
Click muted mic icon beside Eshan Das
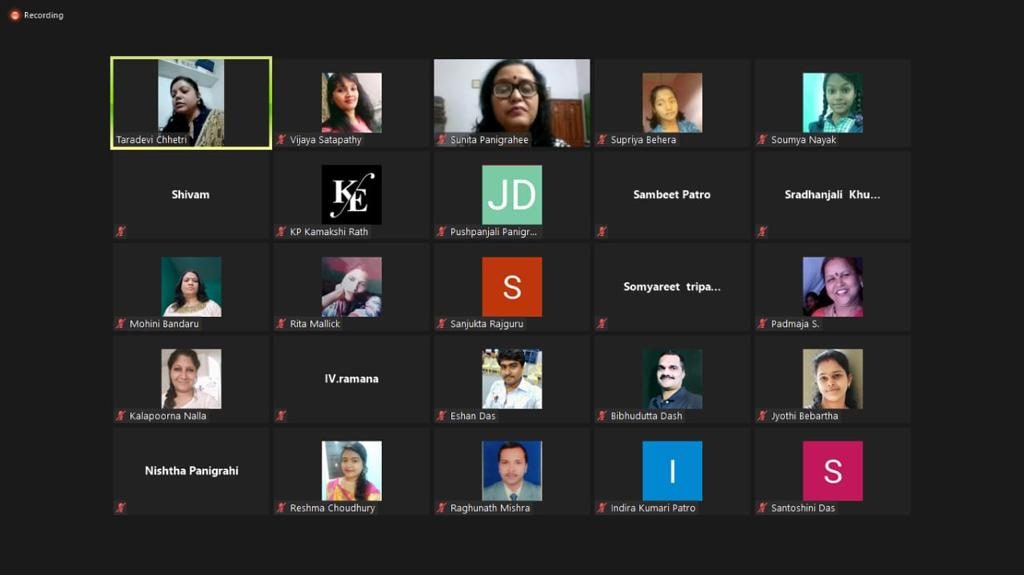pos(442,416)
